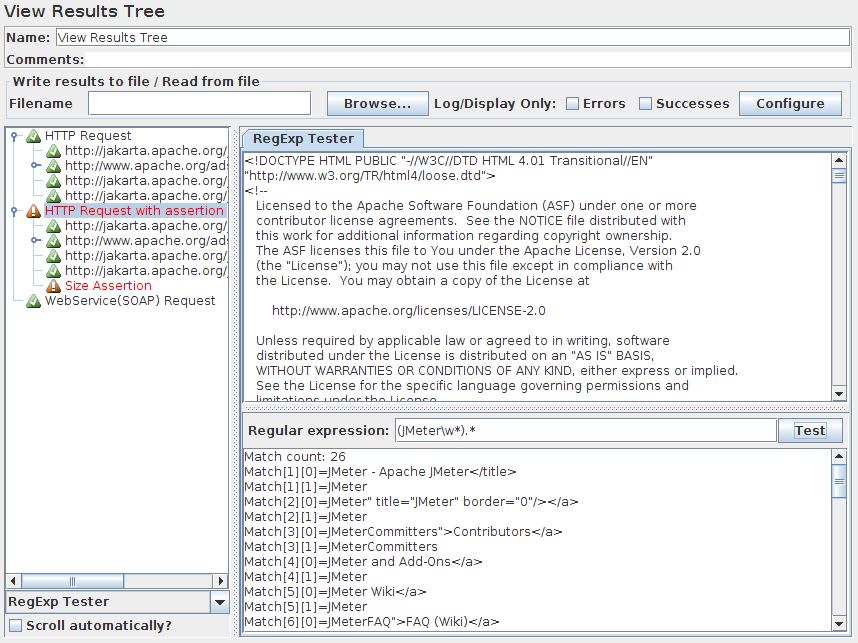Screen dimensions: 858x643
Task: Enable the Errors only checkbox
Action: (573, 104)
